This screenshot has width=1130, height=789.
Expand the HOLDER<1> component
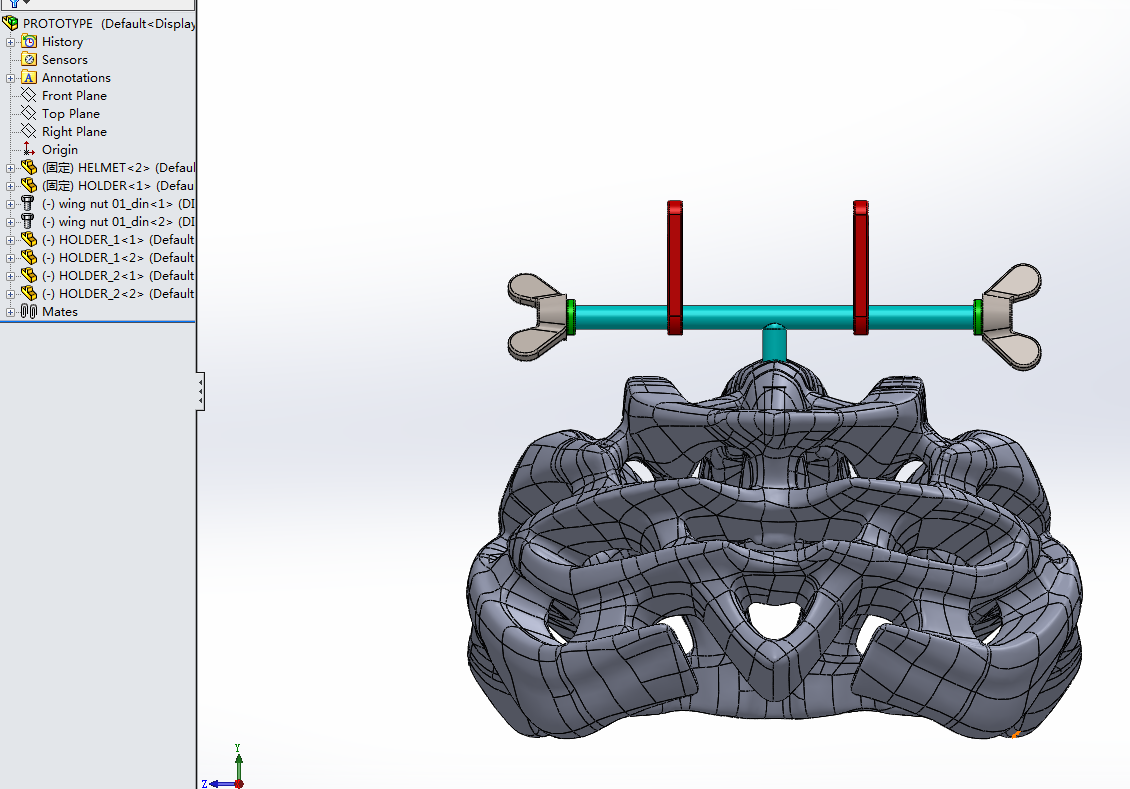point(10,186)
